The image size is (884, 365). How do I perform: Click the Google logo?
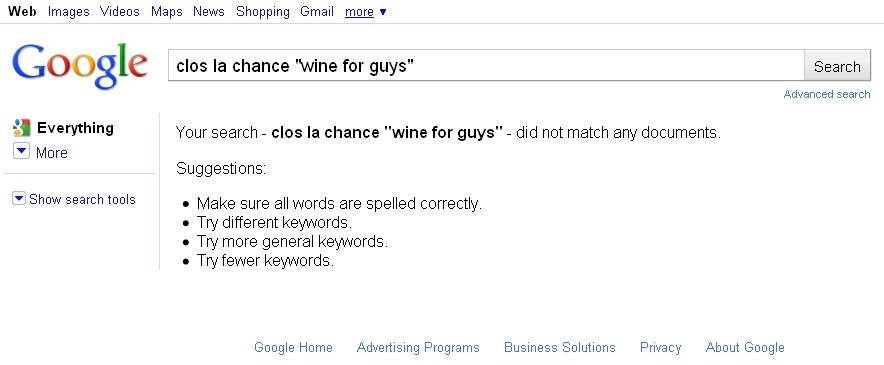79,65
